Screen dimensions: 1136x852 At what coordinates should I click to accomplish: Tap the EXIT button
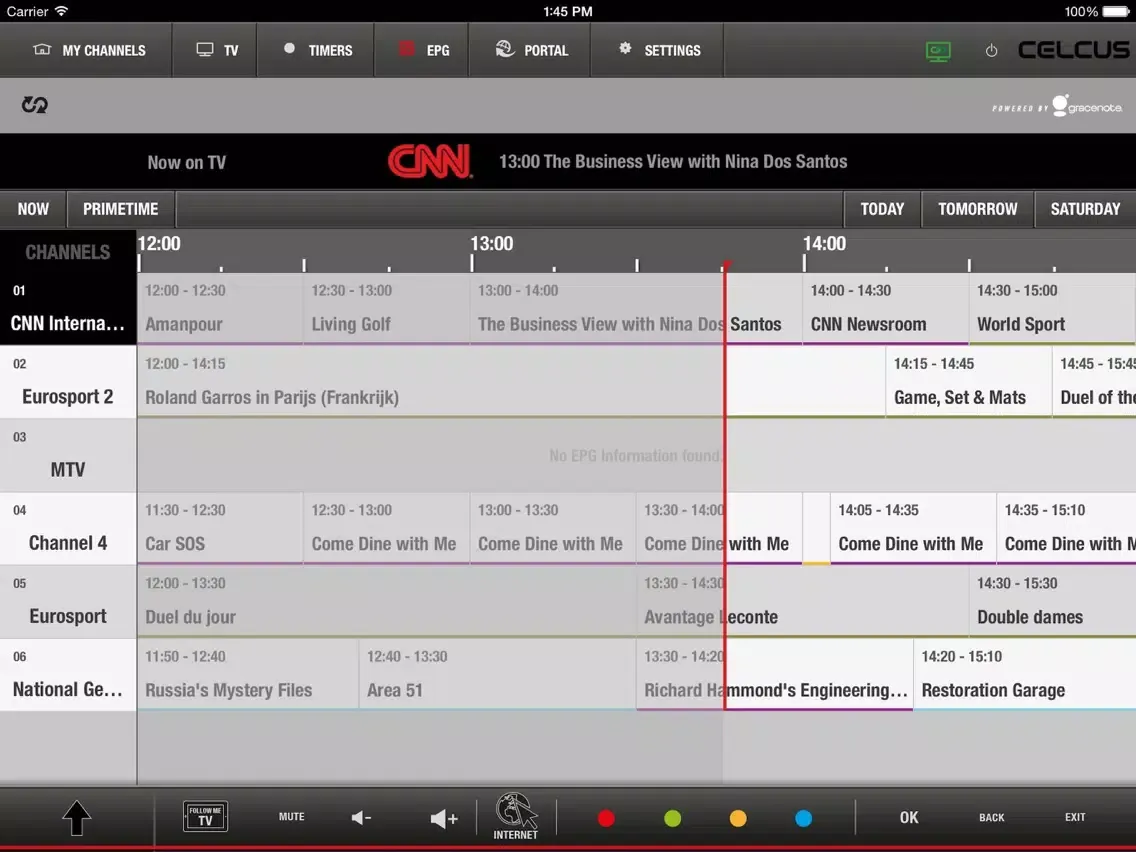click(x=1074, y=817)
